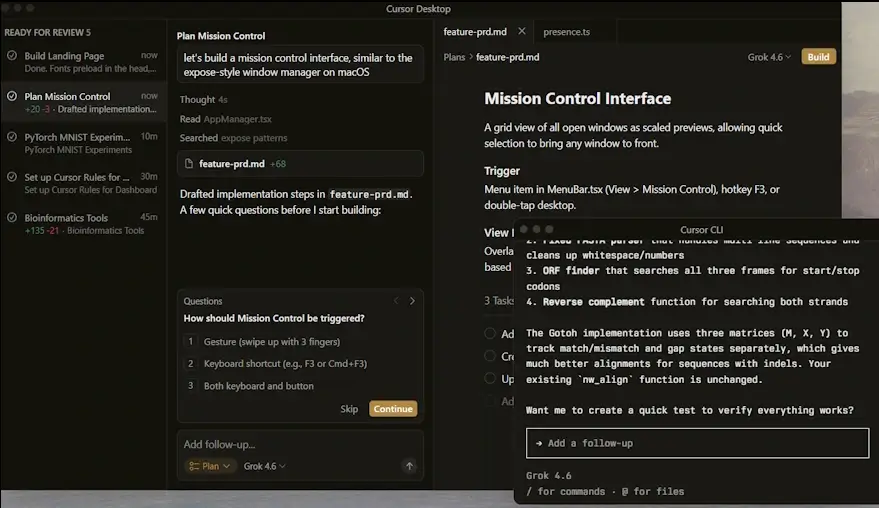Click the check icon beside PyTorch MNIST Experiments

pos(12,136)
